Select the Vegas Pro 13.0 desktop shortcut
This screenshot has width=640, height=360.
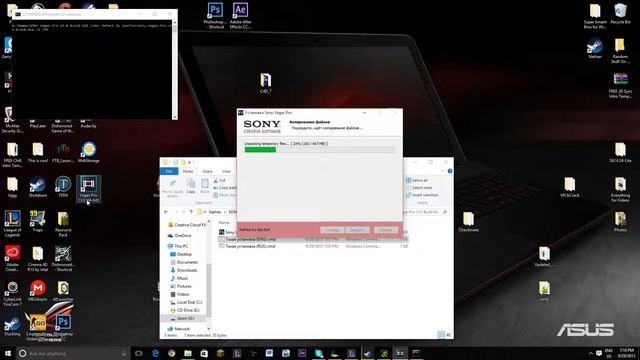88,189
